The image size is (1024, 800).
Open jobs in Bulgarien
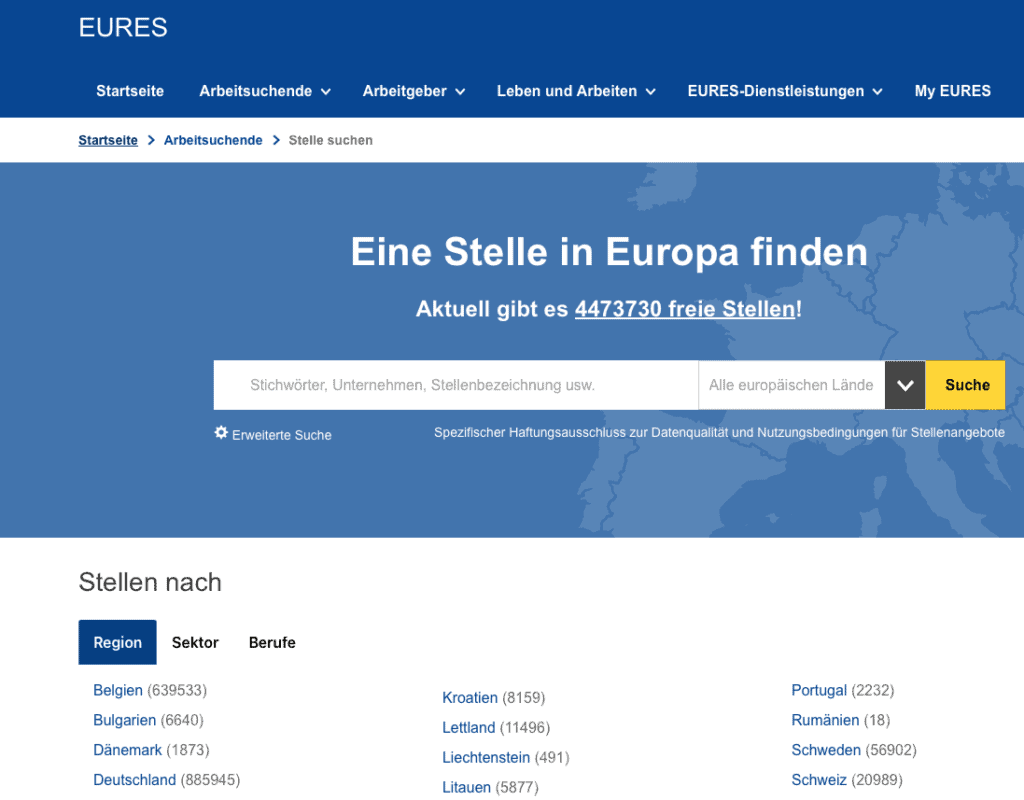[125, 720]
